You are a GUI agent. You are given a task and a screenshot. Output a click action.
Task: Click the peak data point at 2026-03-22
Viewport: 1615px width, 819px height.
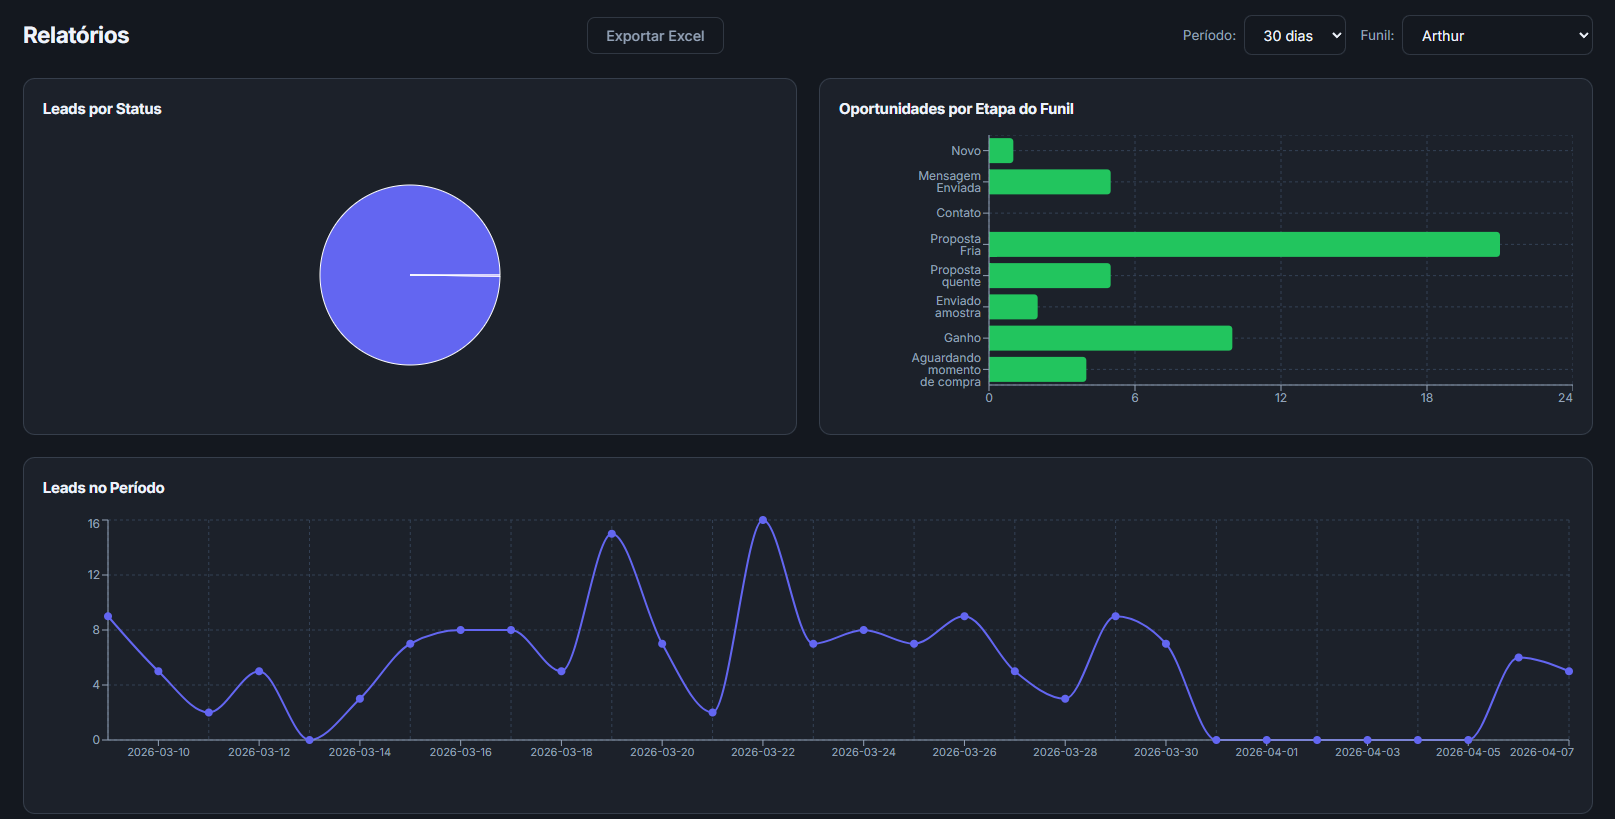763,520
